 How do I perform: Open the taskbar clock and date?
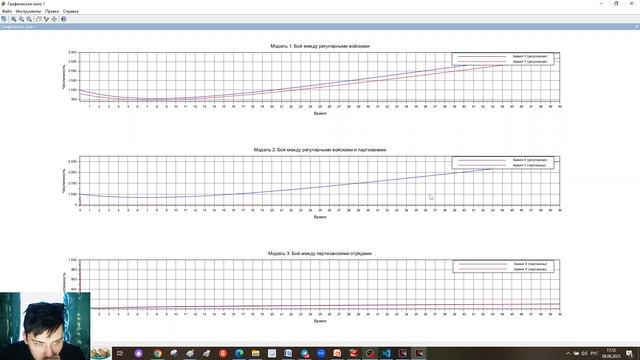[x=611, y=353]
